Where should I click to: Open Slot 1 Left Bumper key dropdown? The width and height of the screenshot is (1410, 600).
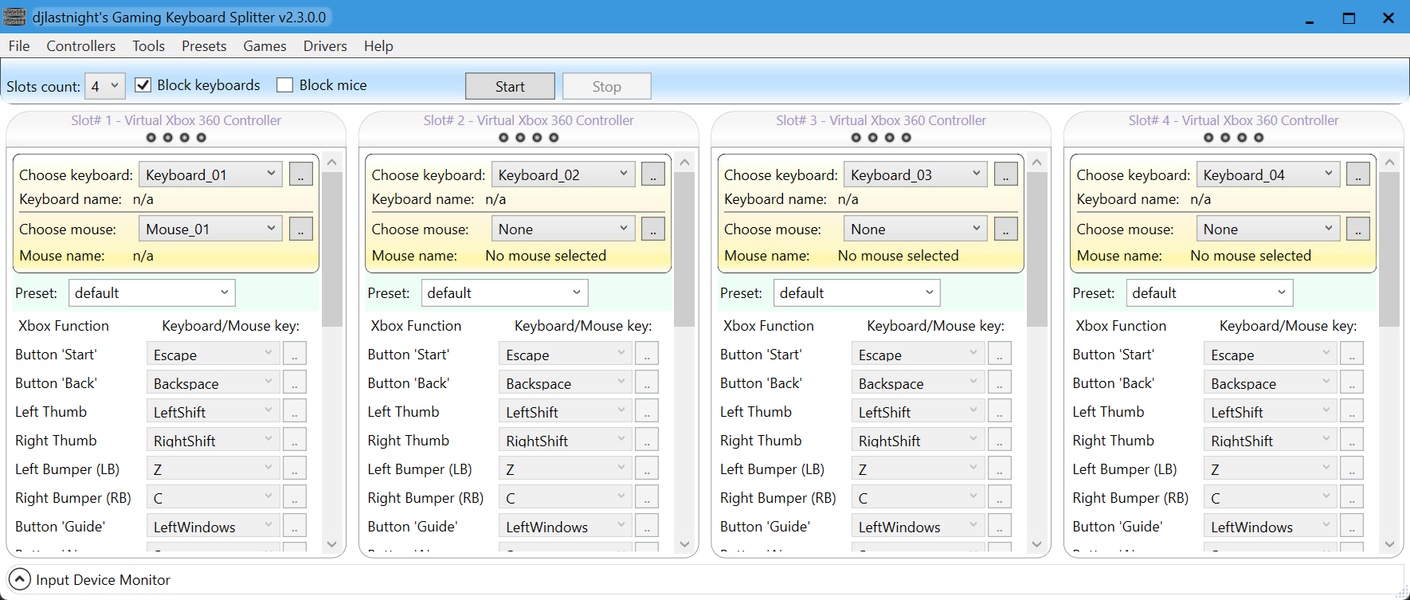(x=212, y=469)
